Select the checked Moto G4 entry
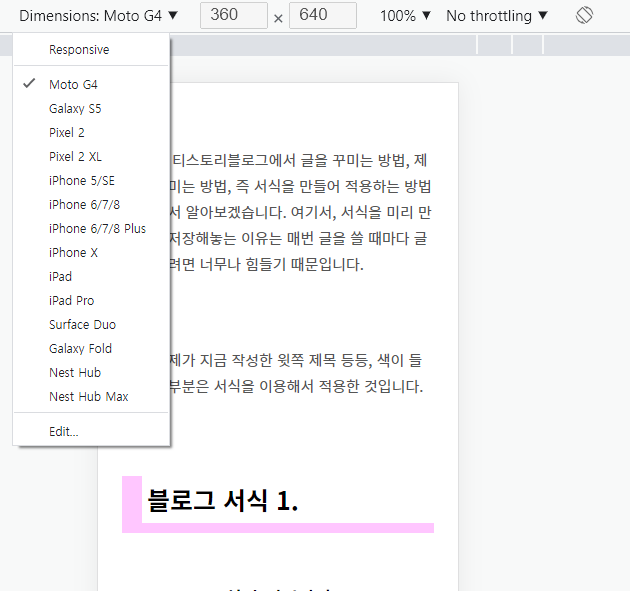 pos(91,84)
